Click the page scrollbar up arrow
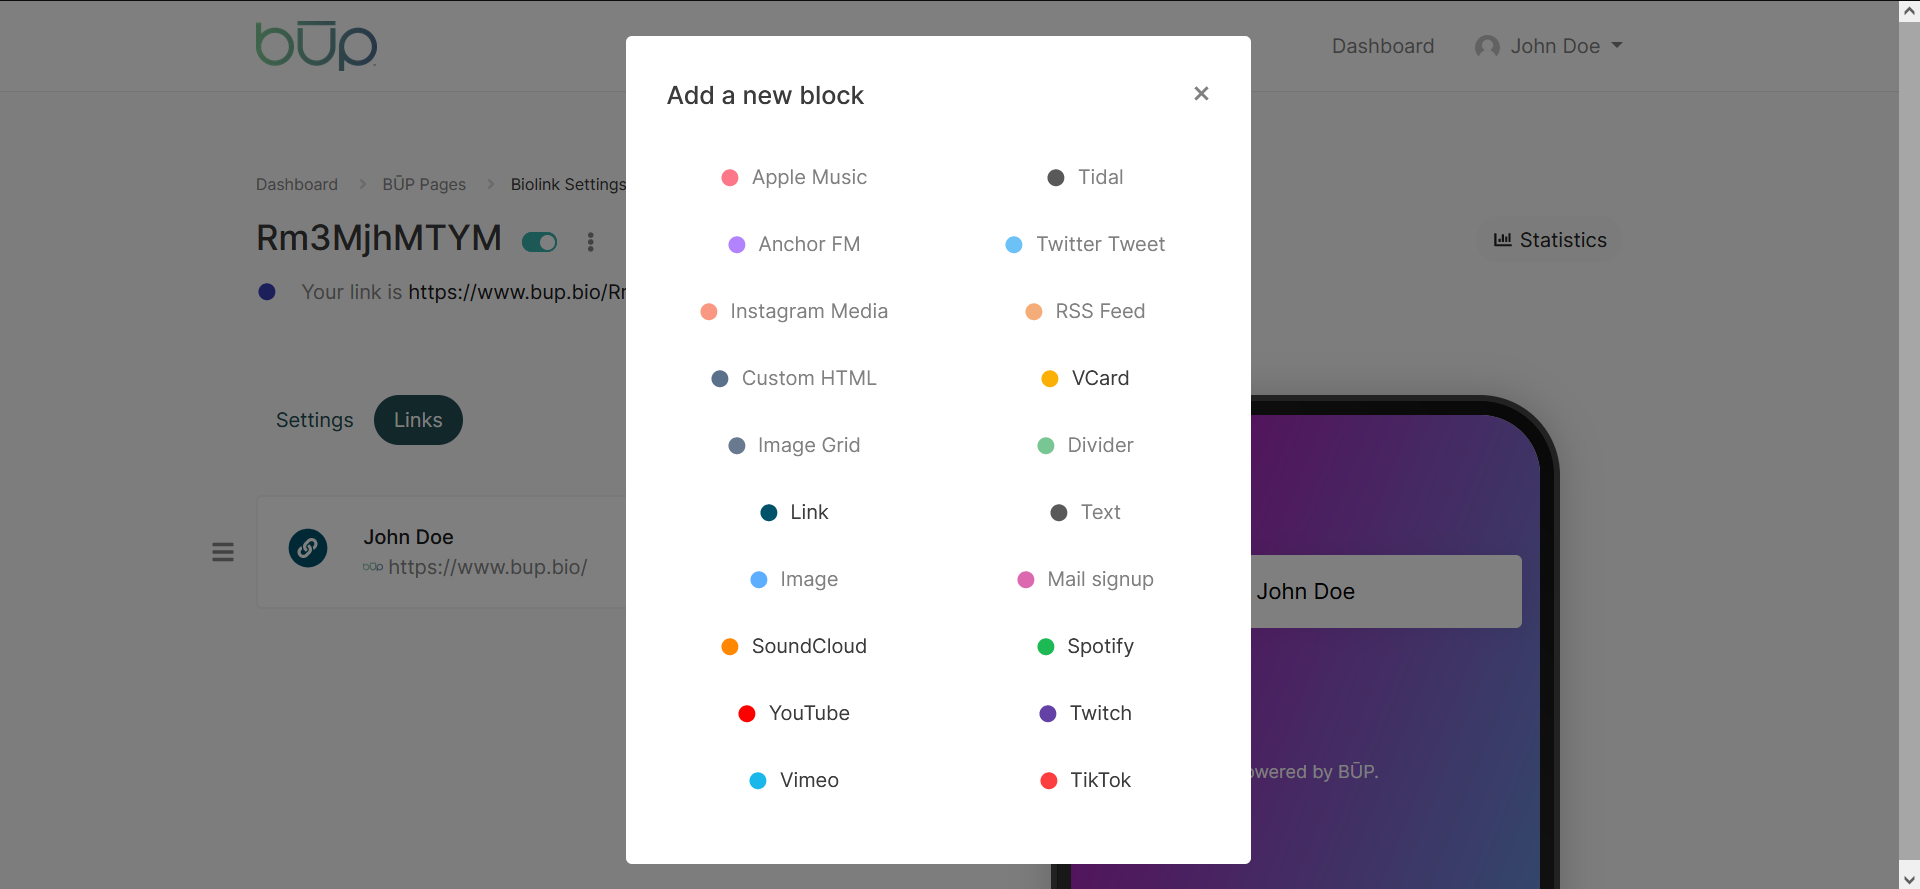Viewport: 1920px width, 889px height. 1909,10
